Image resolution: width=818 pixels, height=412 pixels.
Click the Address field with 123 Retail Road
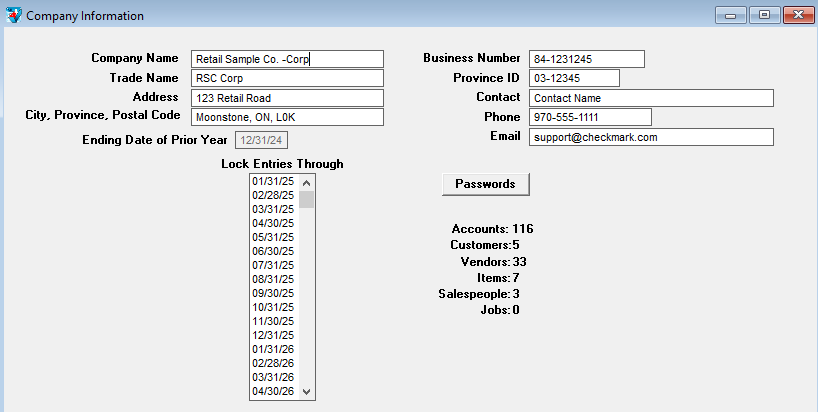coord(287,98)
